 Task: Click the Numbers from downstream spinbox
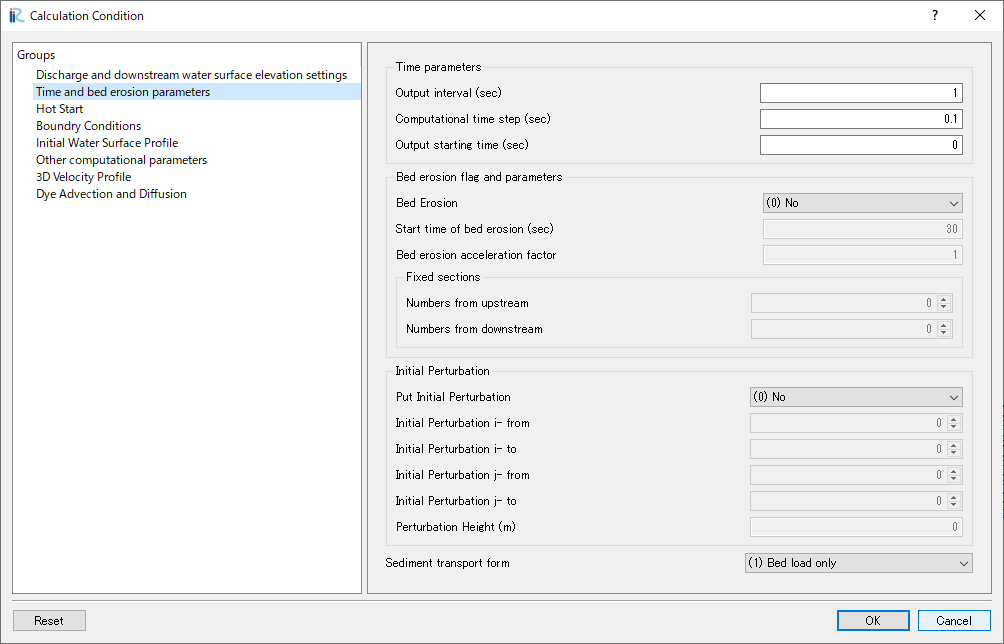pyautogui.click(x=852, y=329)
